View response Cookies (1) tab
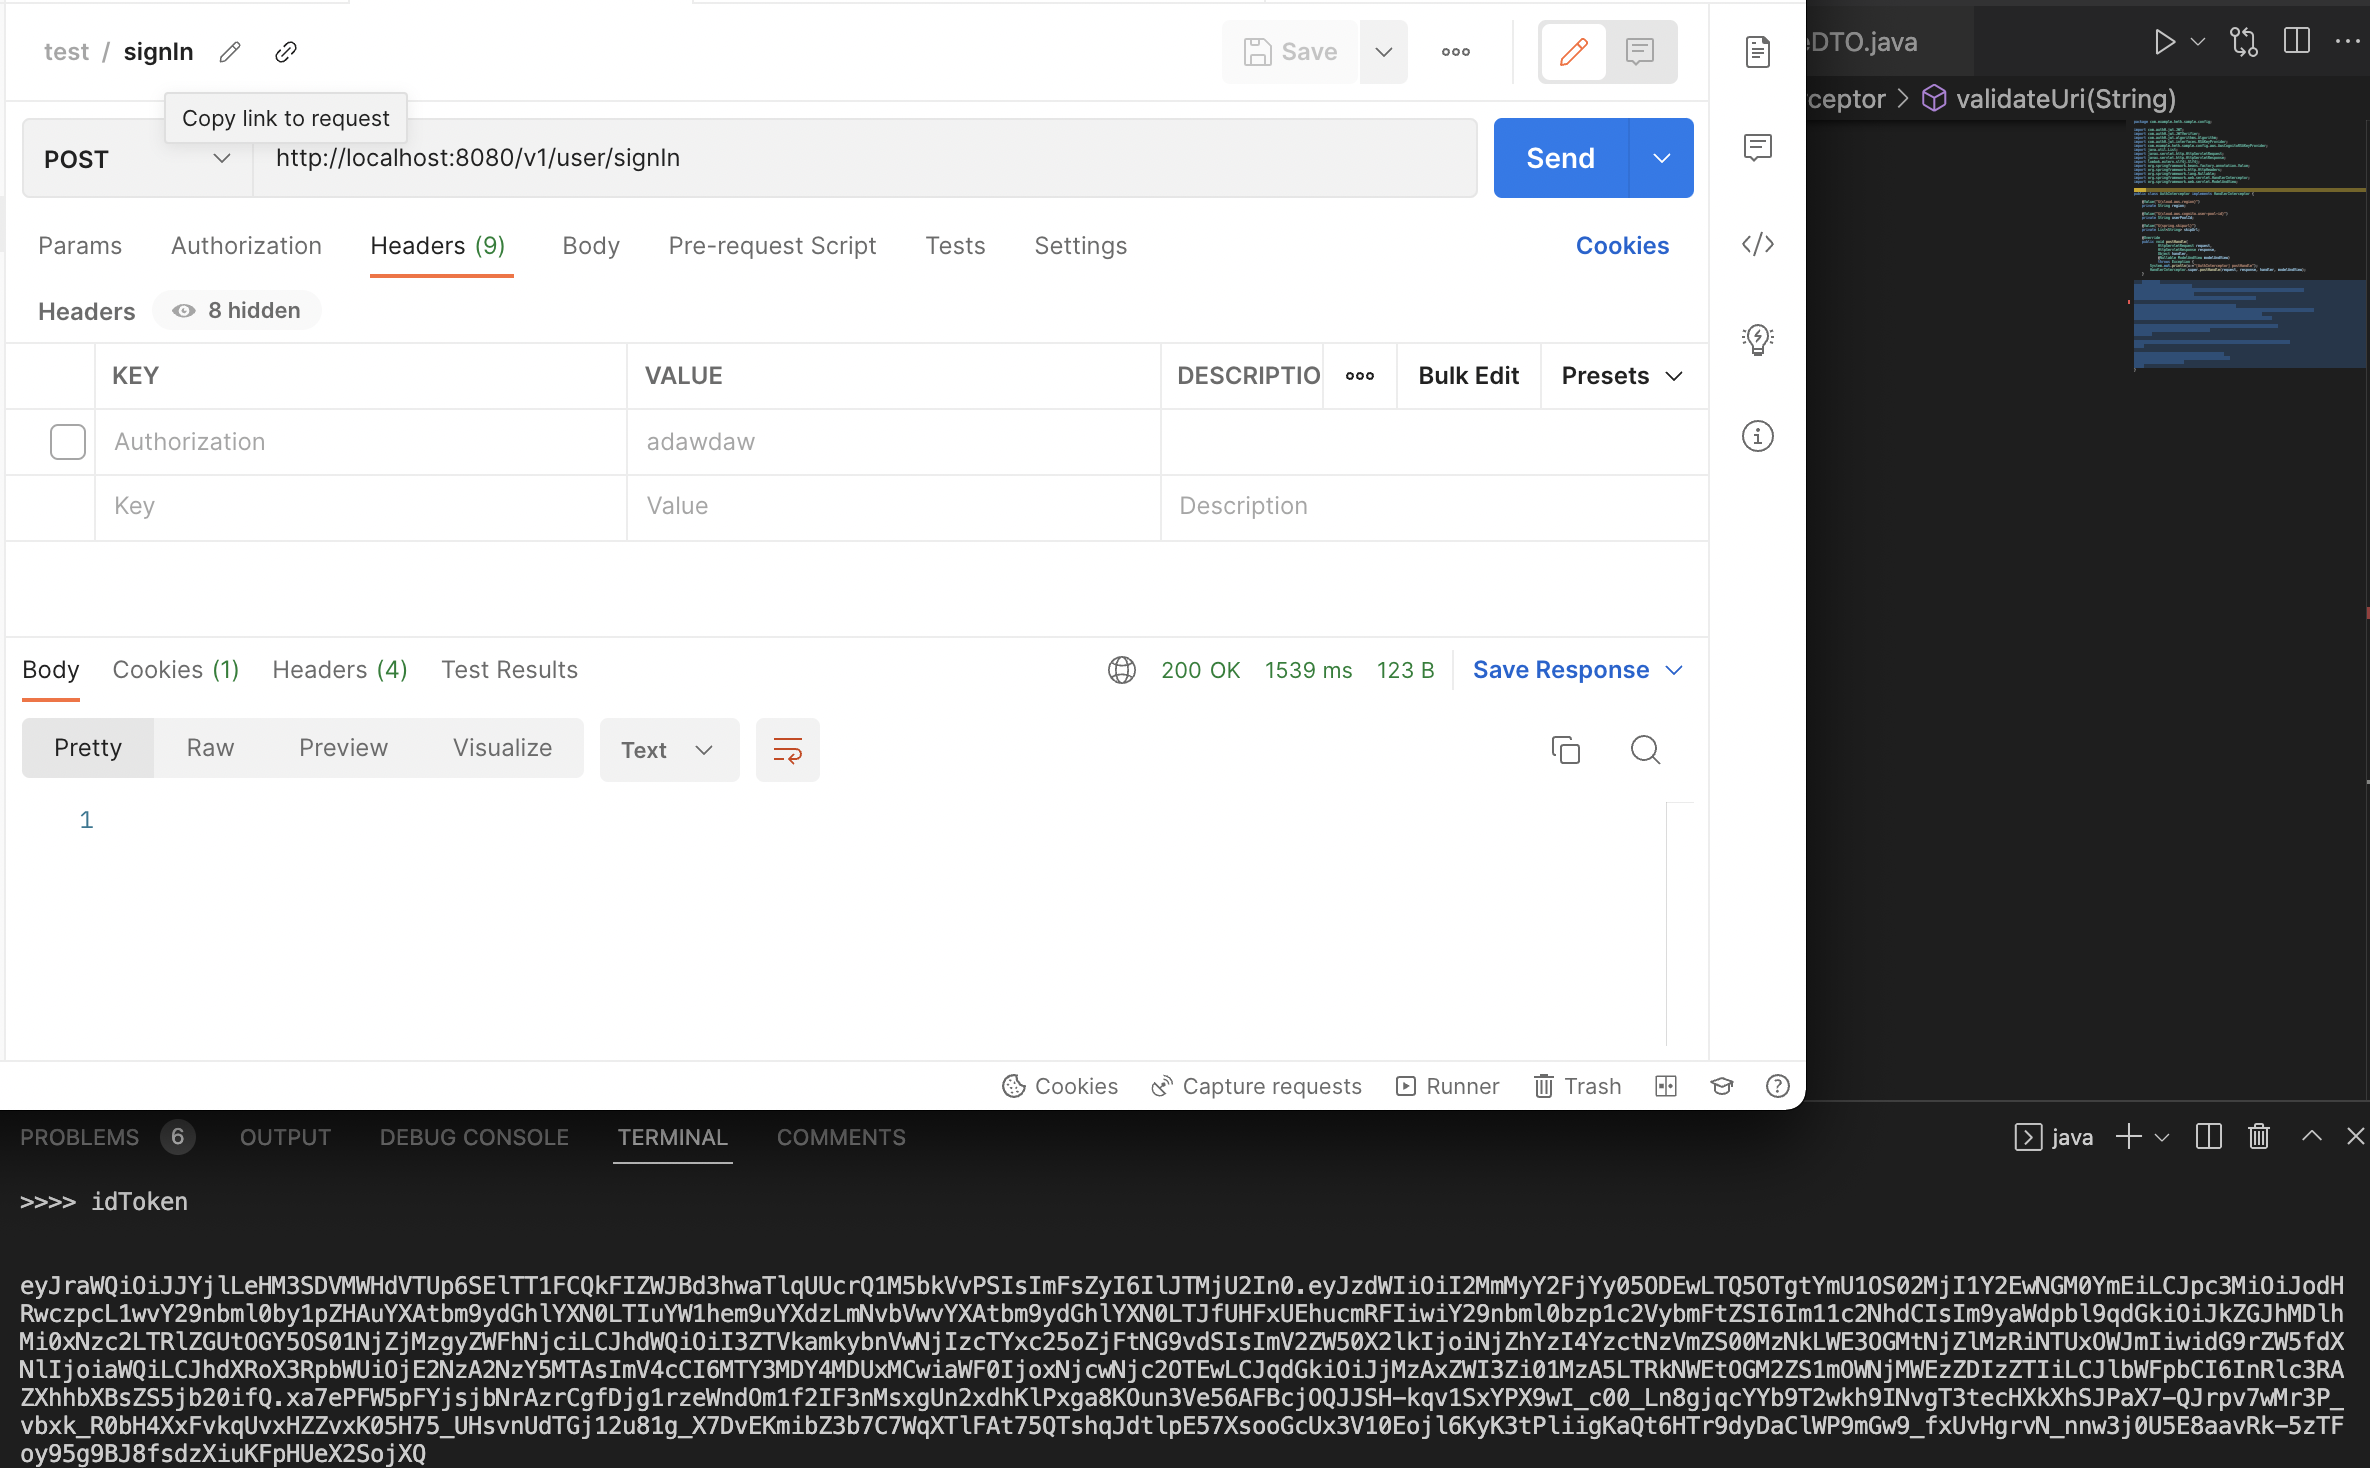 tap(176, 670)
